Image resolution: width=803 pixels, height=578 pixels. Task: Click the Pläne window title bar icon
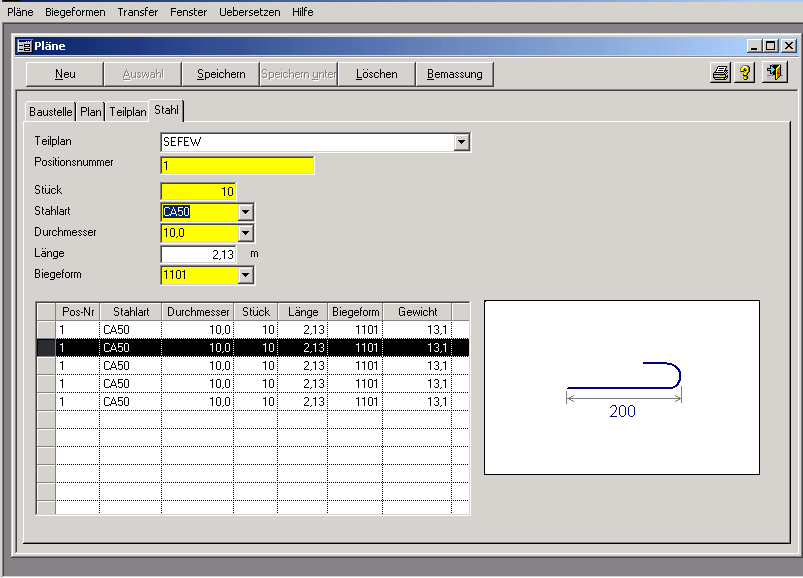[x=24, y=46]
